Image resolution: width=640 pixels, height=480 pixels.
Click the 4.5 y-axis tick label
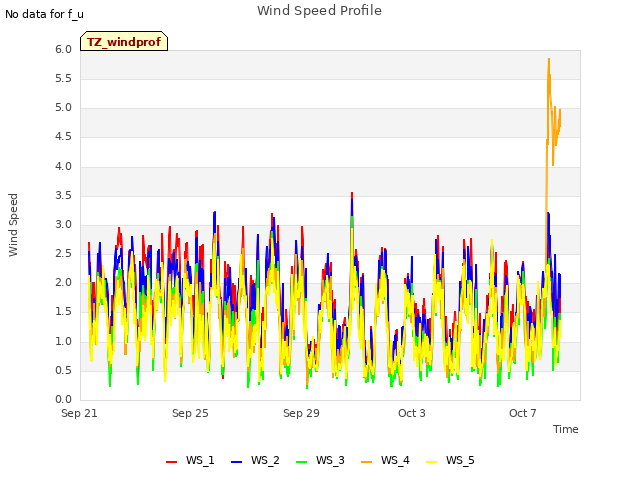[64, 137]
